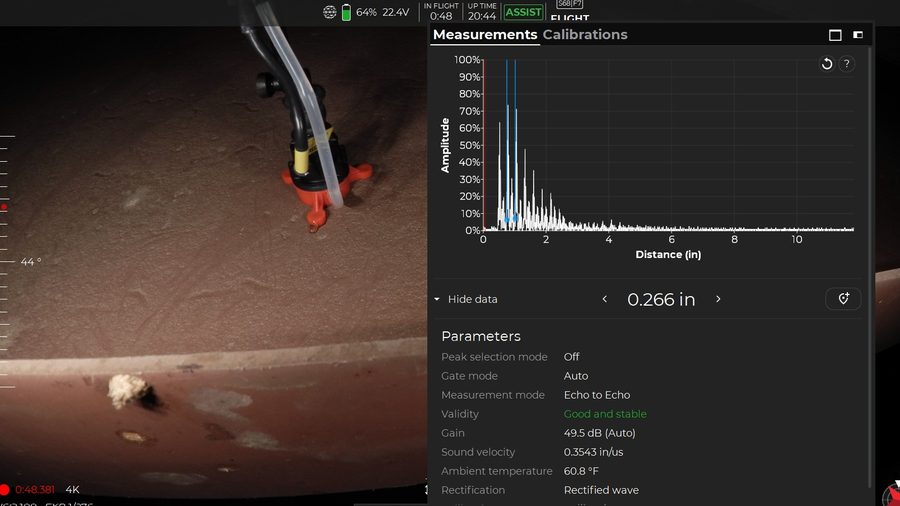Click the Echo to Echo measurement mode
Screen dimensions: 900x506
point(597,395)
